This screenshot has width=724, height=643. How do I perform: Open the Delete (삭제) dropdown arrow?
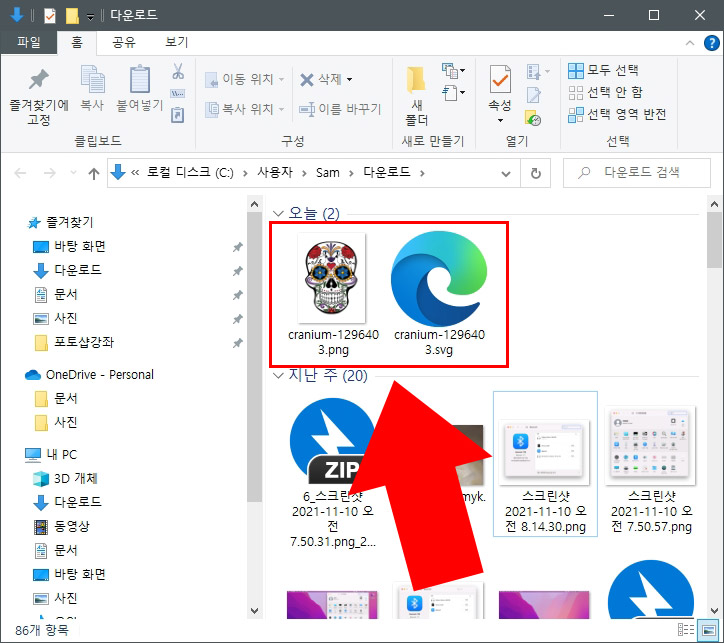pos(350,79)
